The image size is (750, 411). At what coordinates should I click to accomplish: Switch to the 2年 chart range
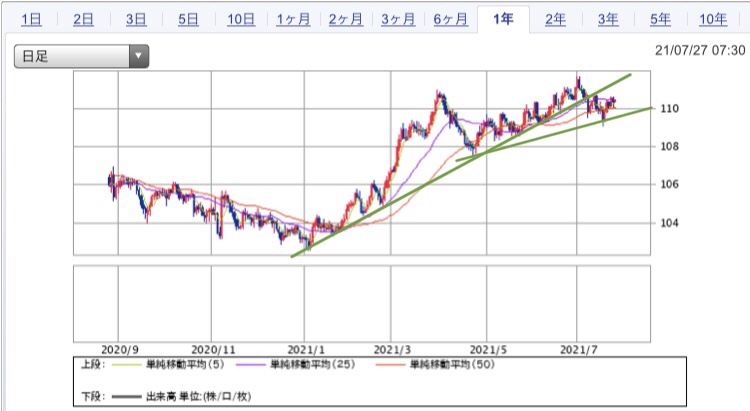(x=555, y=19)
